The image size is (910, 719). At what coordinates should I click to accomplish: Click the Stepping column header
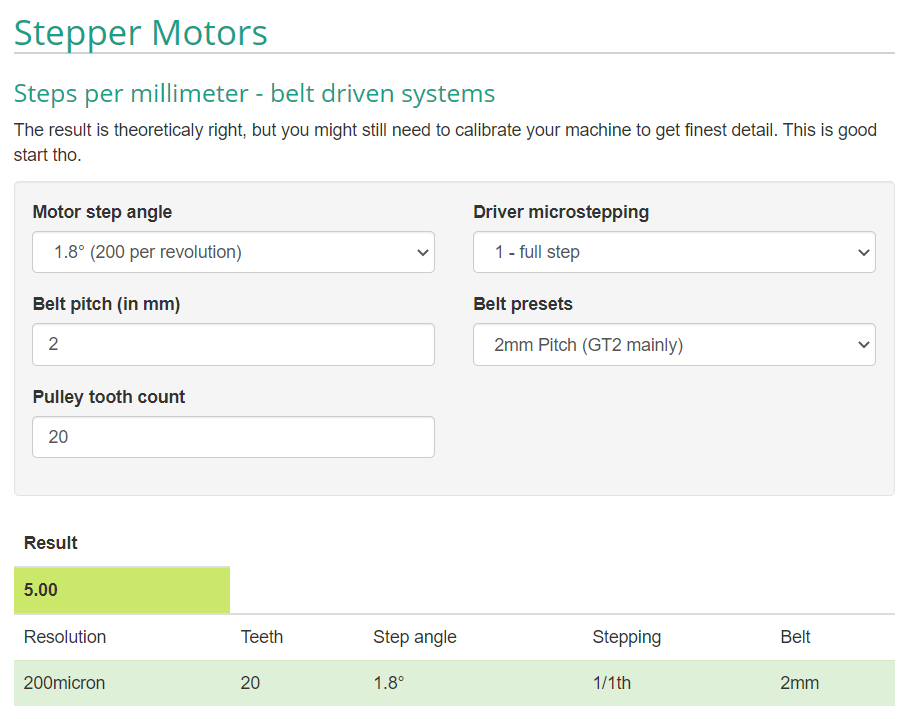(626, 637)
